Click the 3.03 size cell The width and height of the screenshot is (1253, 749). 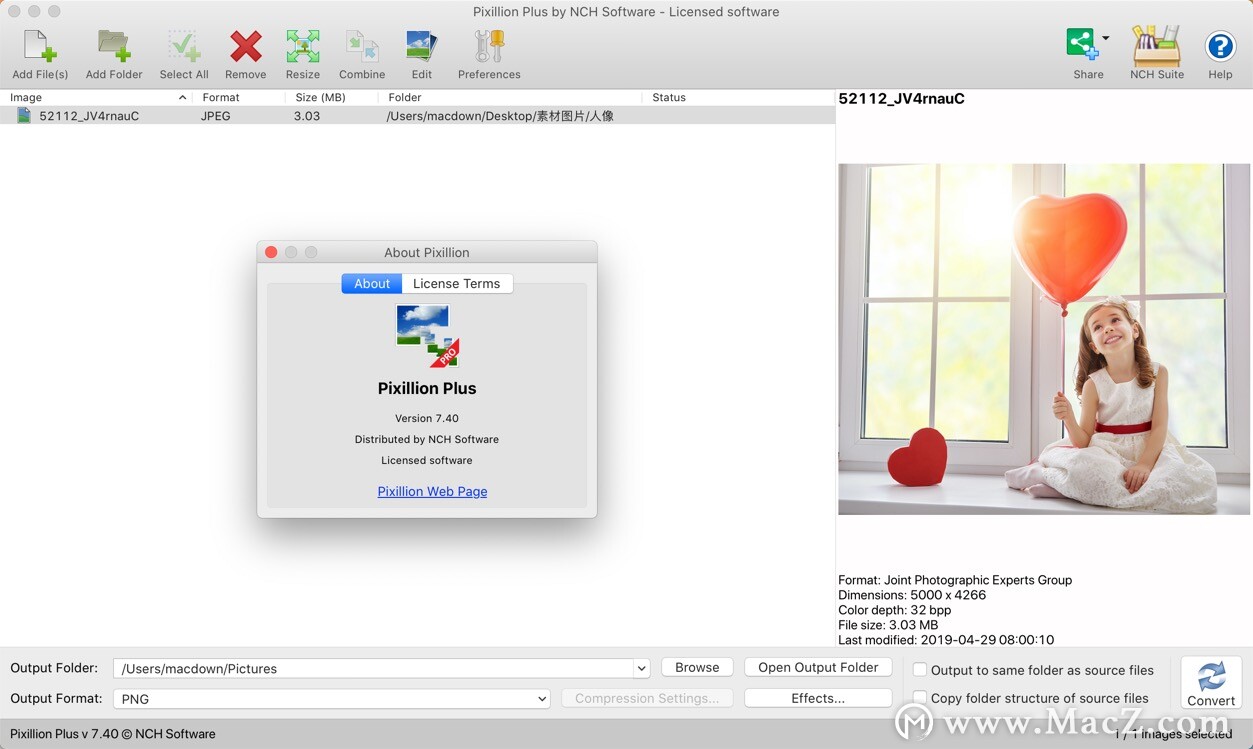(x=307, y=116)
